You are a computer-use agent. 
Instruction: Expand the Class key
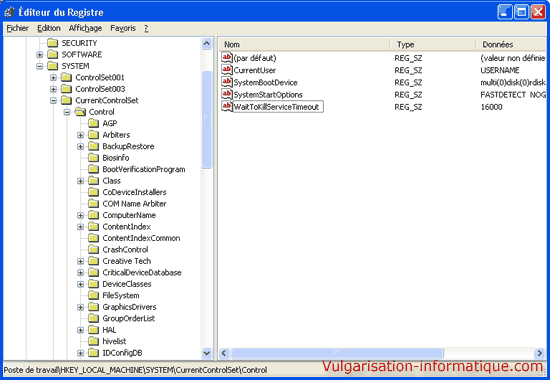81,181
